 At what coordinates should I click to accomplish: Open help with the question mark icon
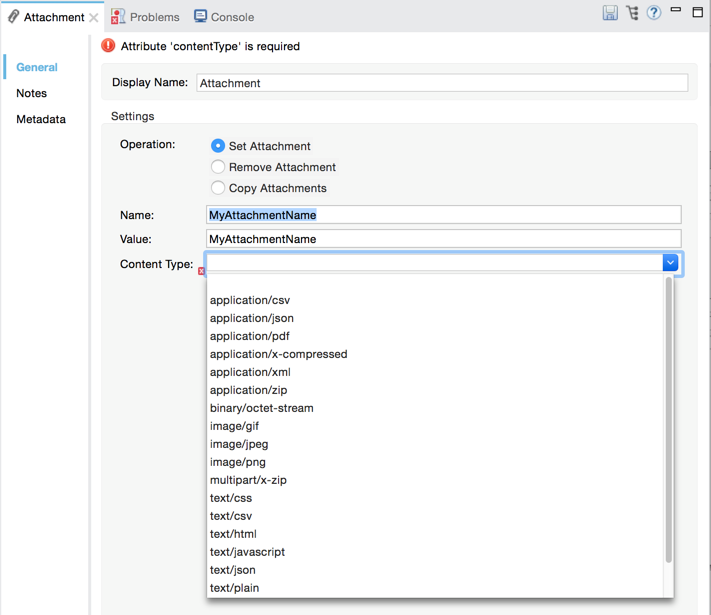click(654, 13)
